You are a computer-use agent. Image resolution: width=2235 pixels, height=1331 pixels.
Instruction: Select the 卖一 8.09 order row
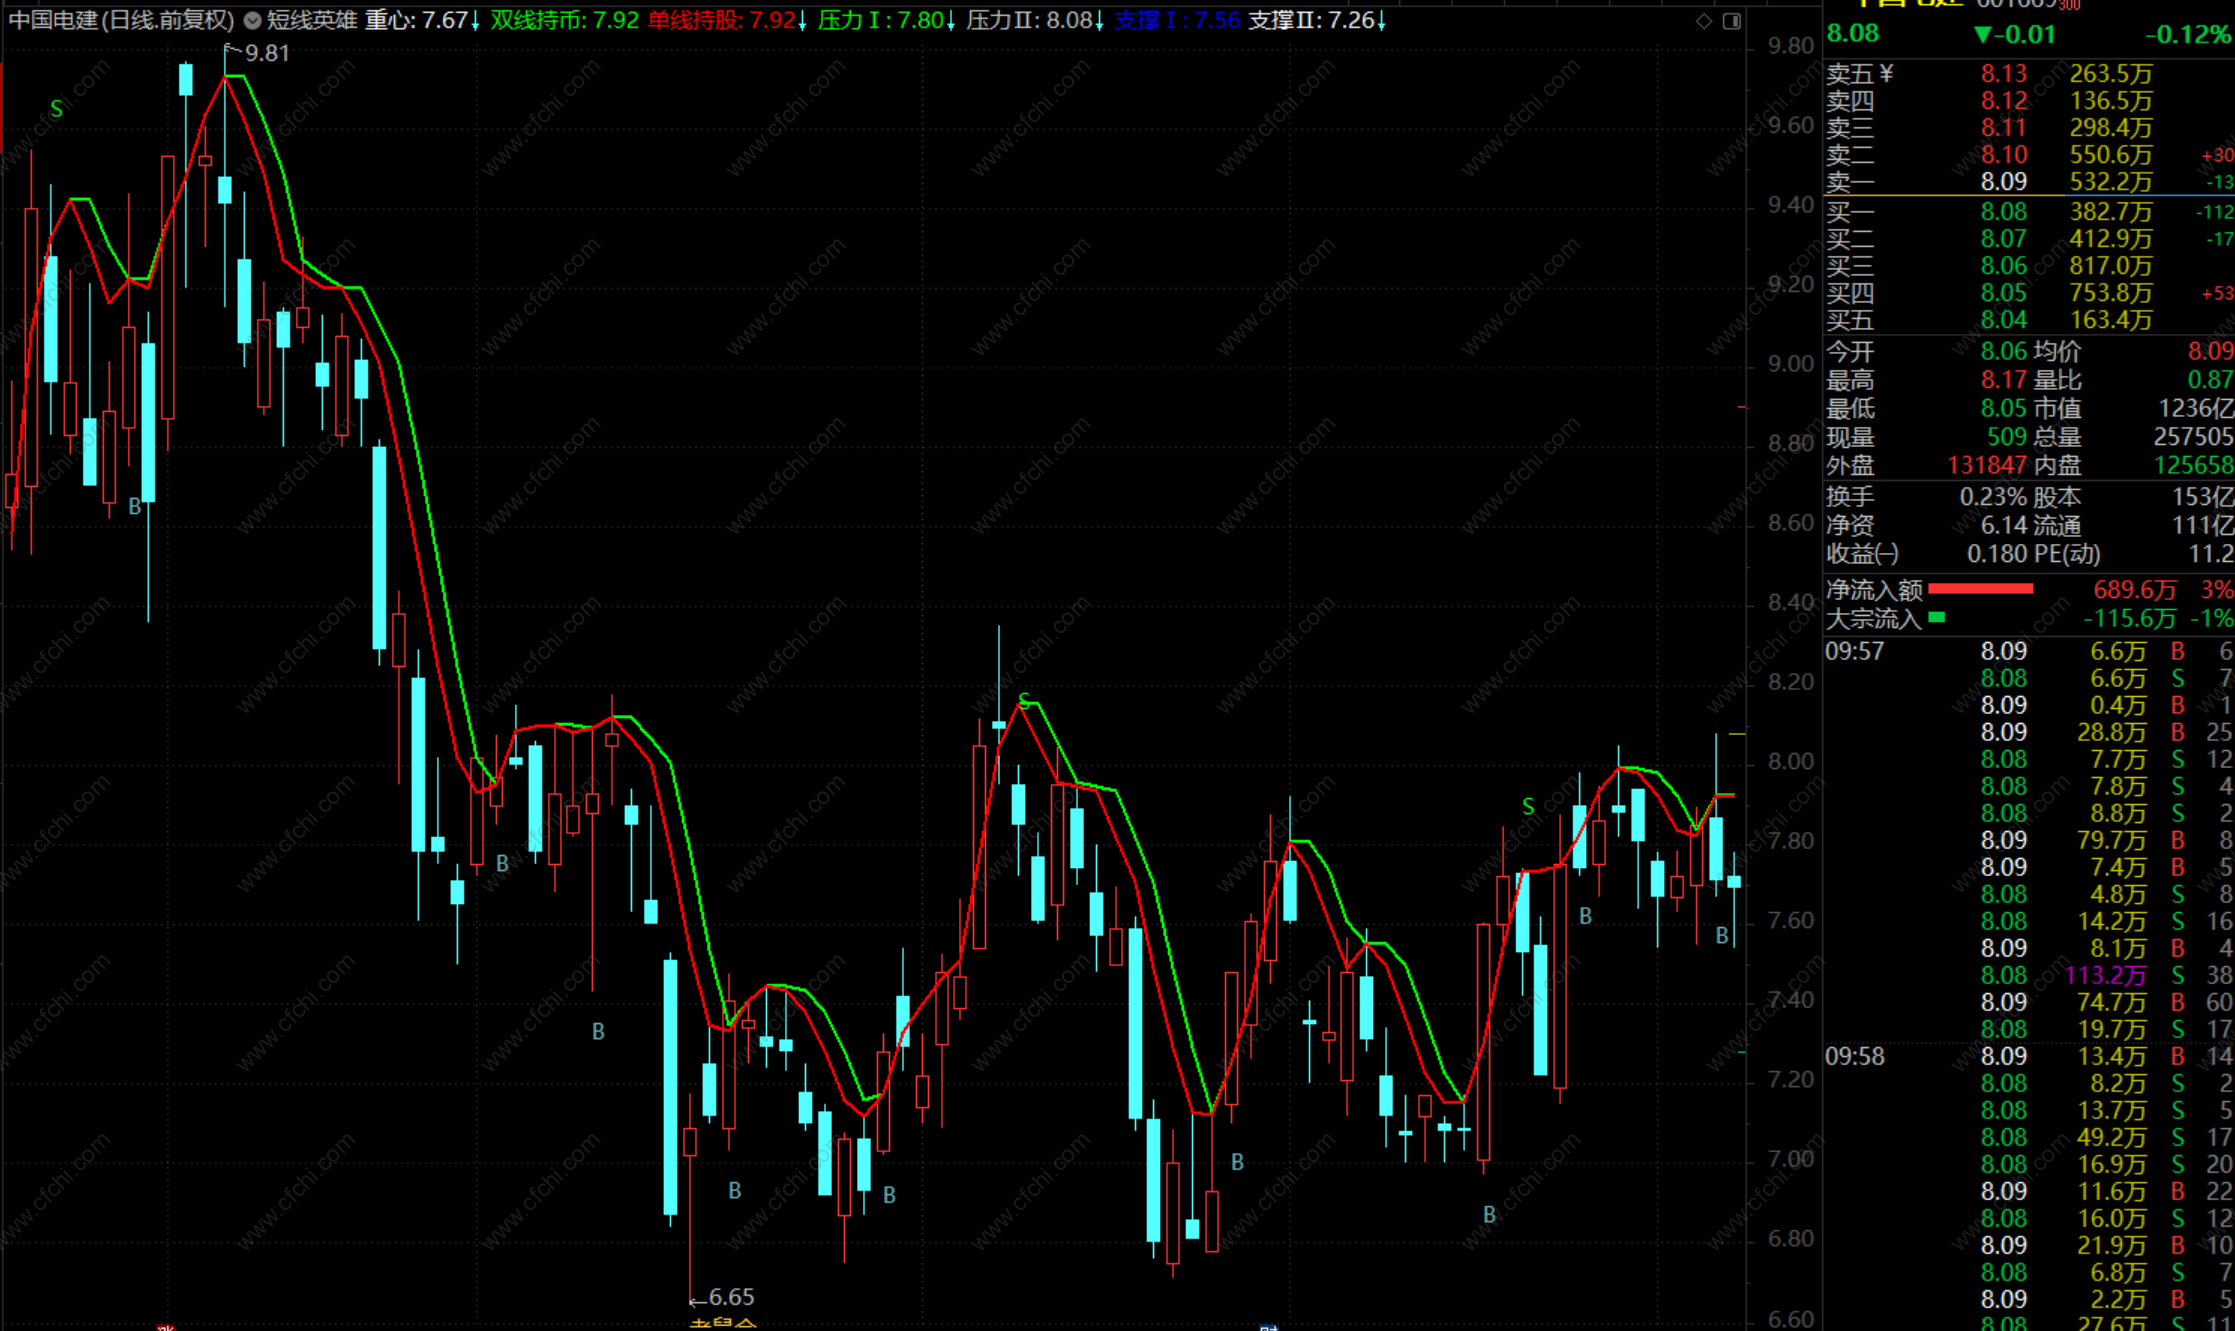click(x=2003, y=182)
